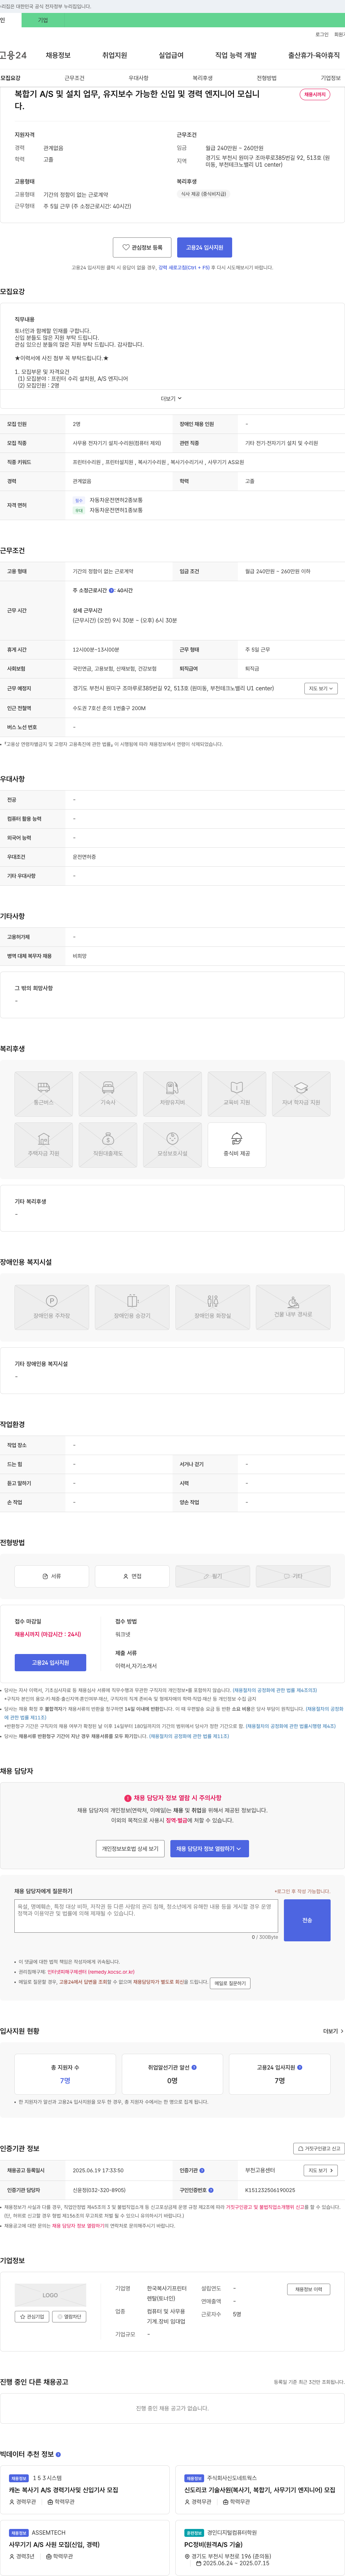Open the 취업지원 main menu
Image resolution: width=345 pixels, height=2576 pixels.
click(x=115, y=55)
